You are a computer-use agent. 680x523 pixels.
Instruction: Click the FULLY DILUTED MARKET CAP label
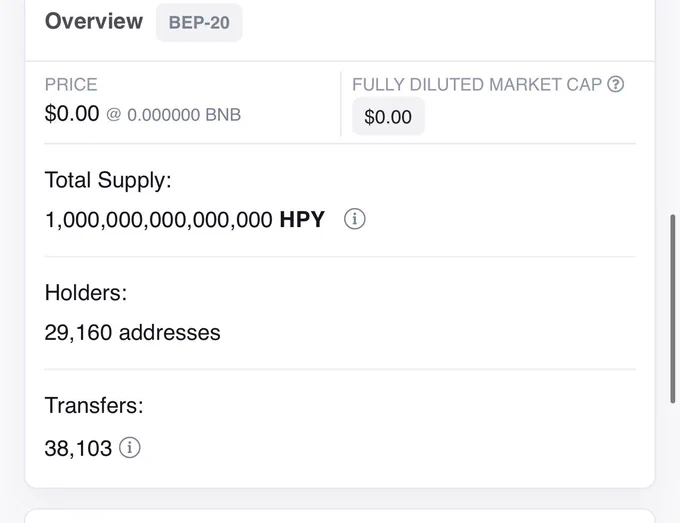(x=477, y=85)
